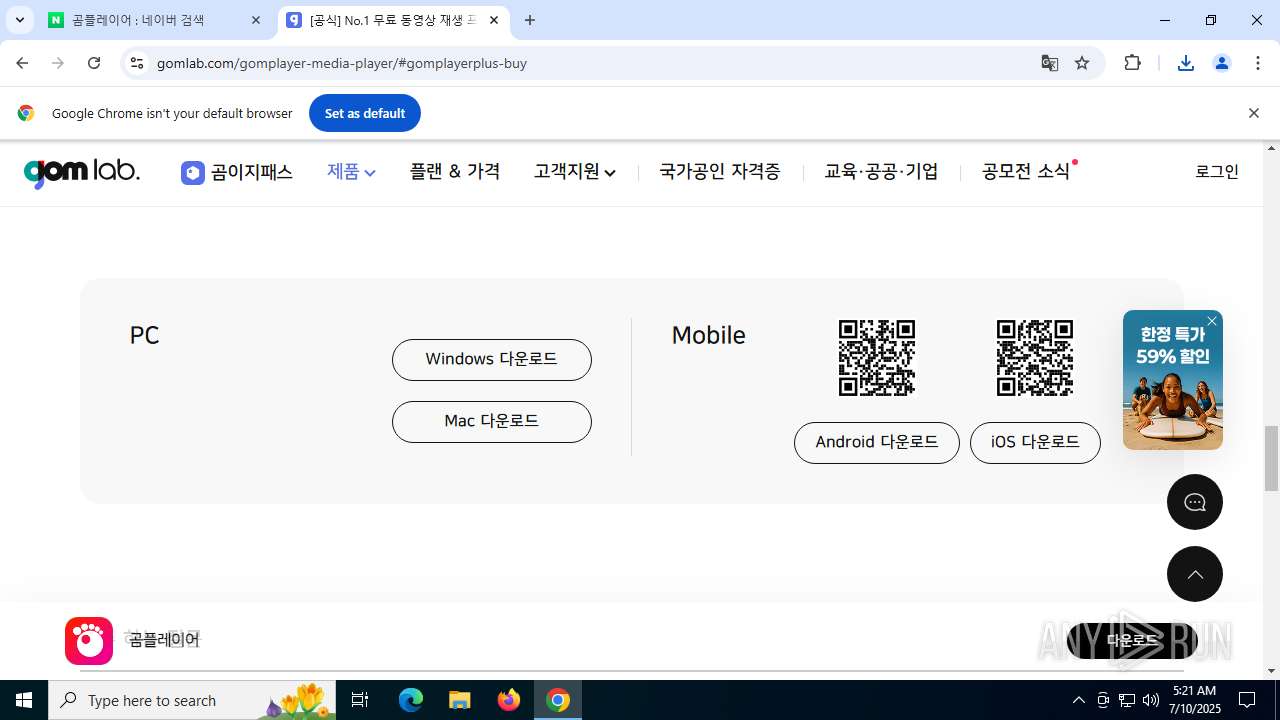The height and width of the screenshot is (720, 1280).
Task: Click the Android QR code image
Action: click(x=877, y=358)
